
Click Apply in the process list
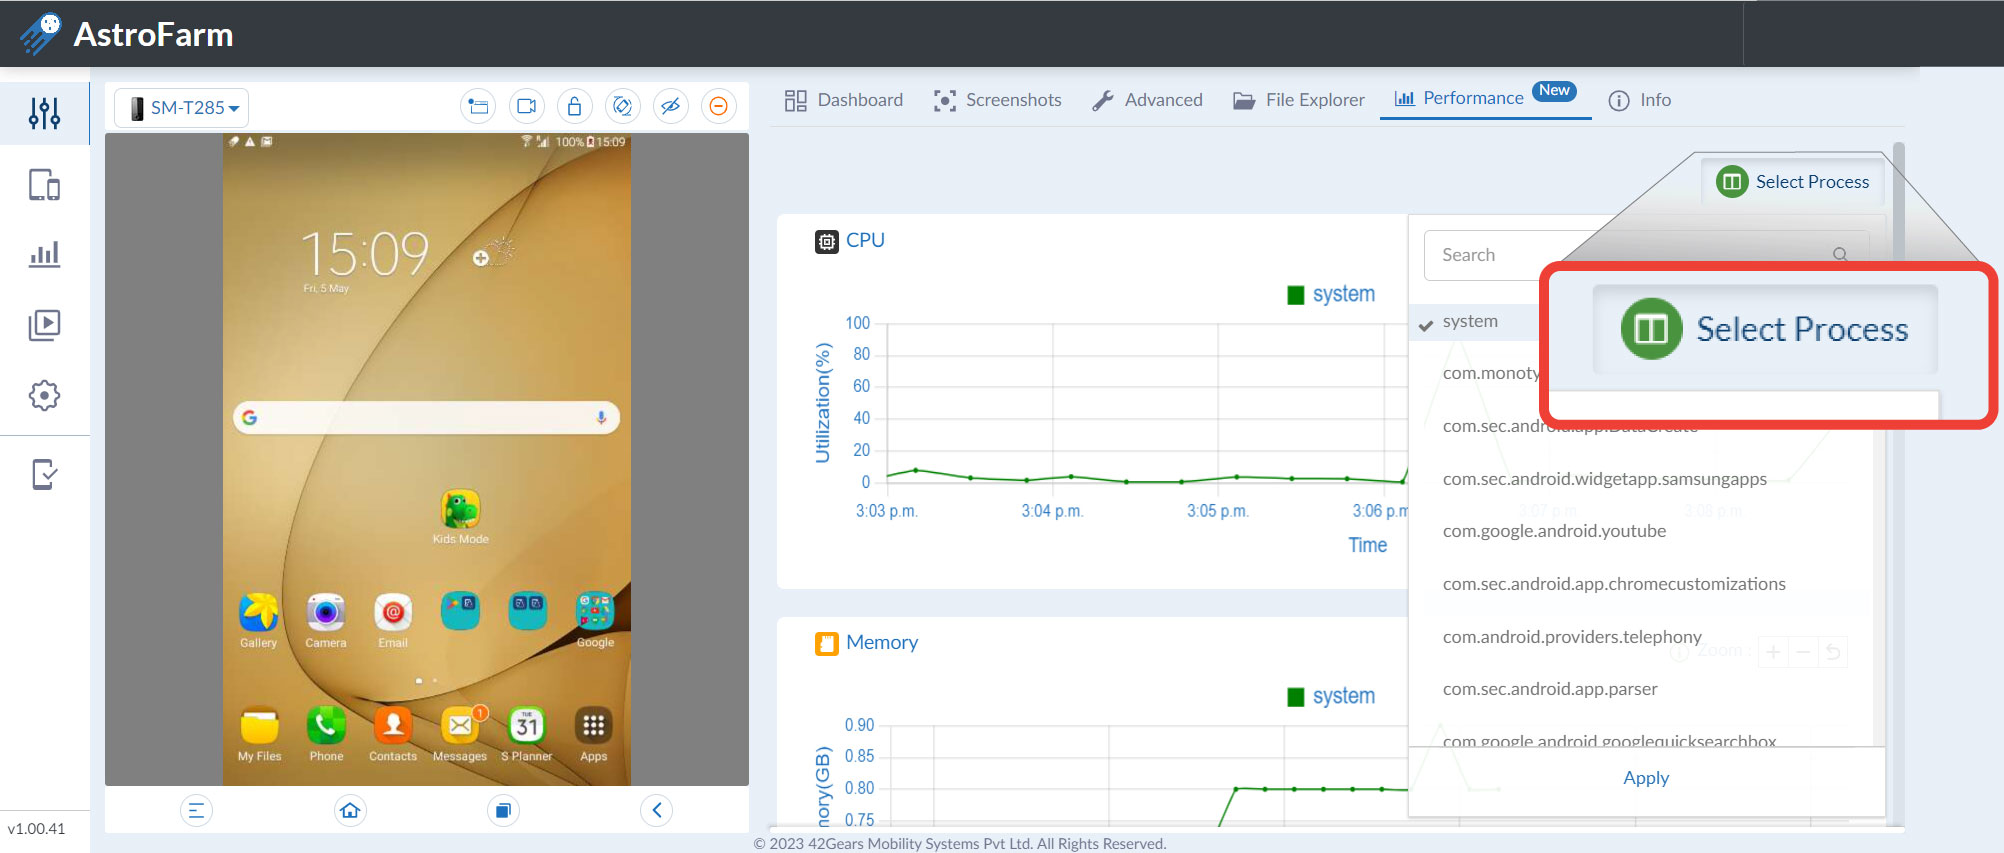(1646, 778)
